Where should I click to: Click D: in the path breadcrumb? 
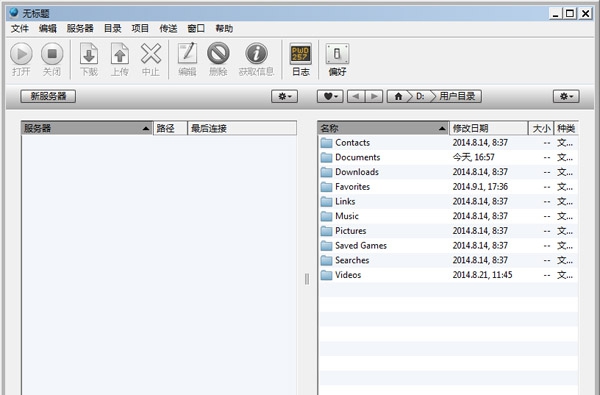coord(420,96)
